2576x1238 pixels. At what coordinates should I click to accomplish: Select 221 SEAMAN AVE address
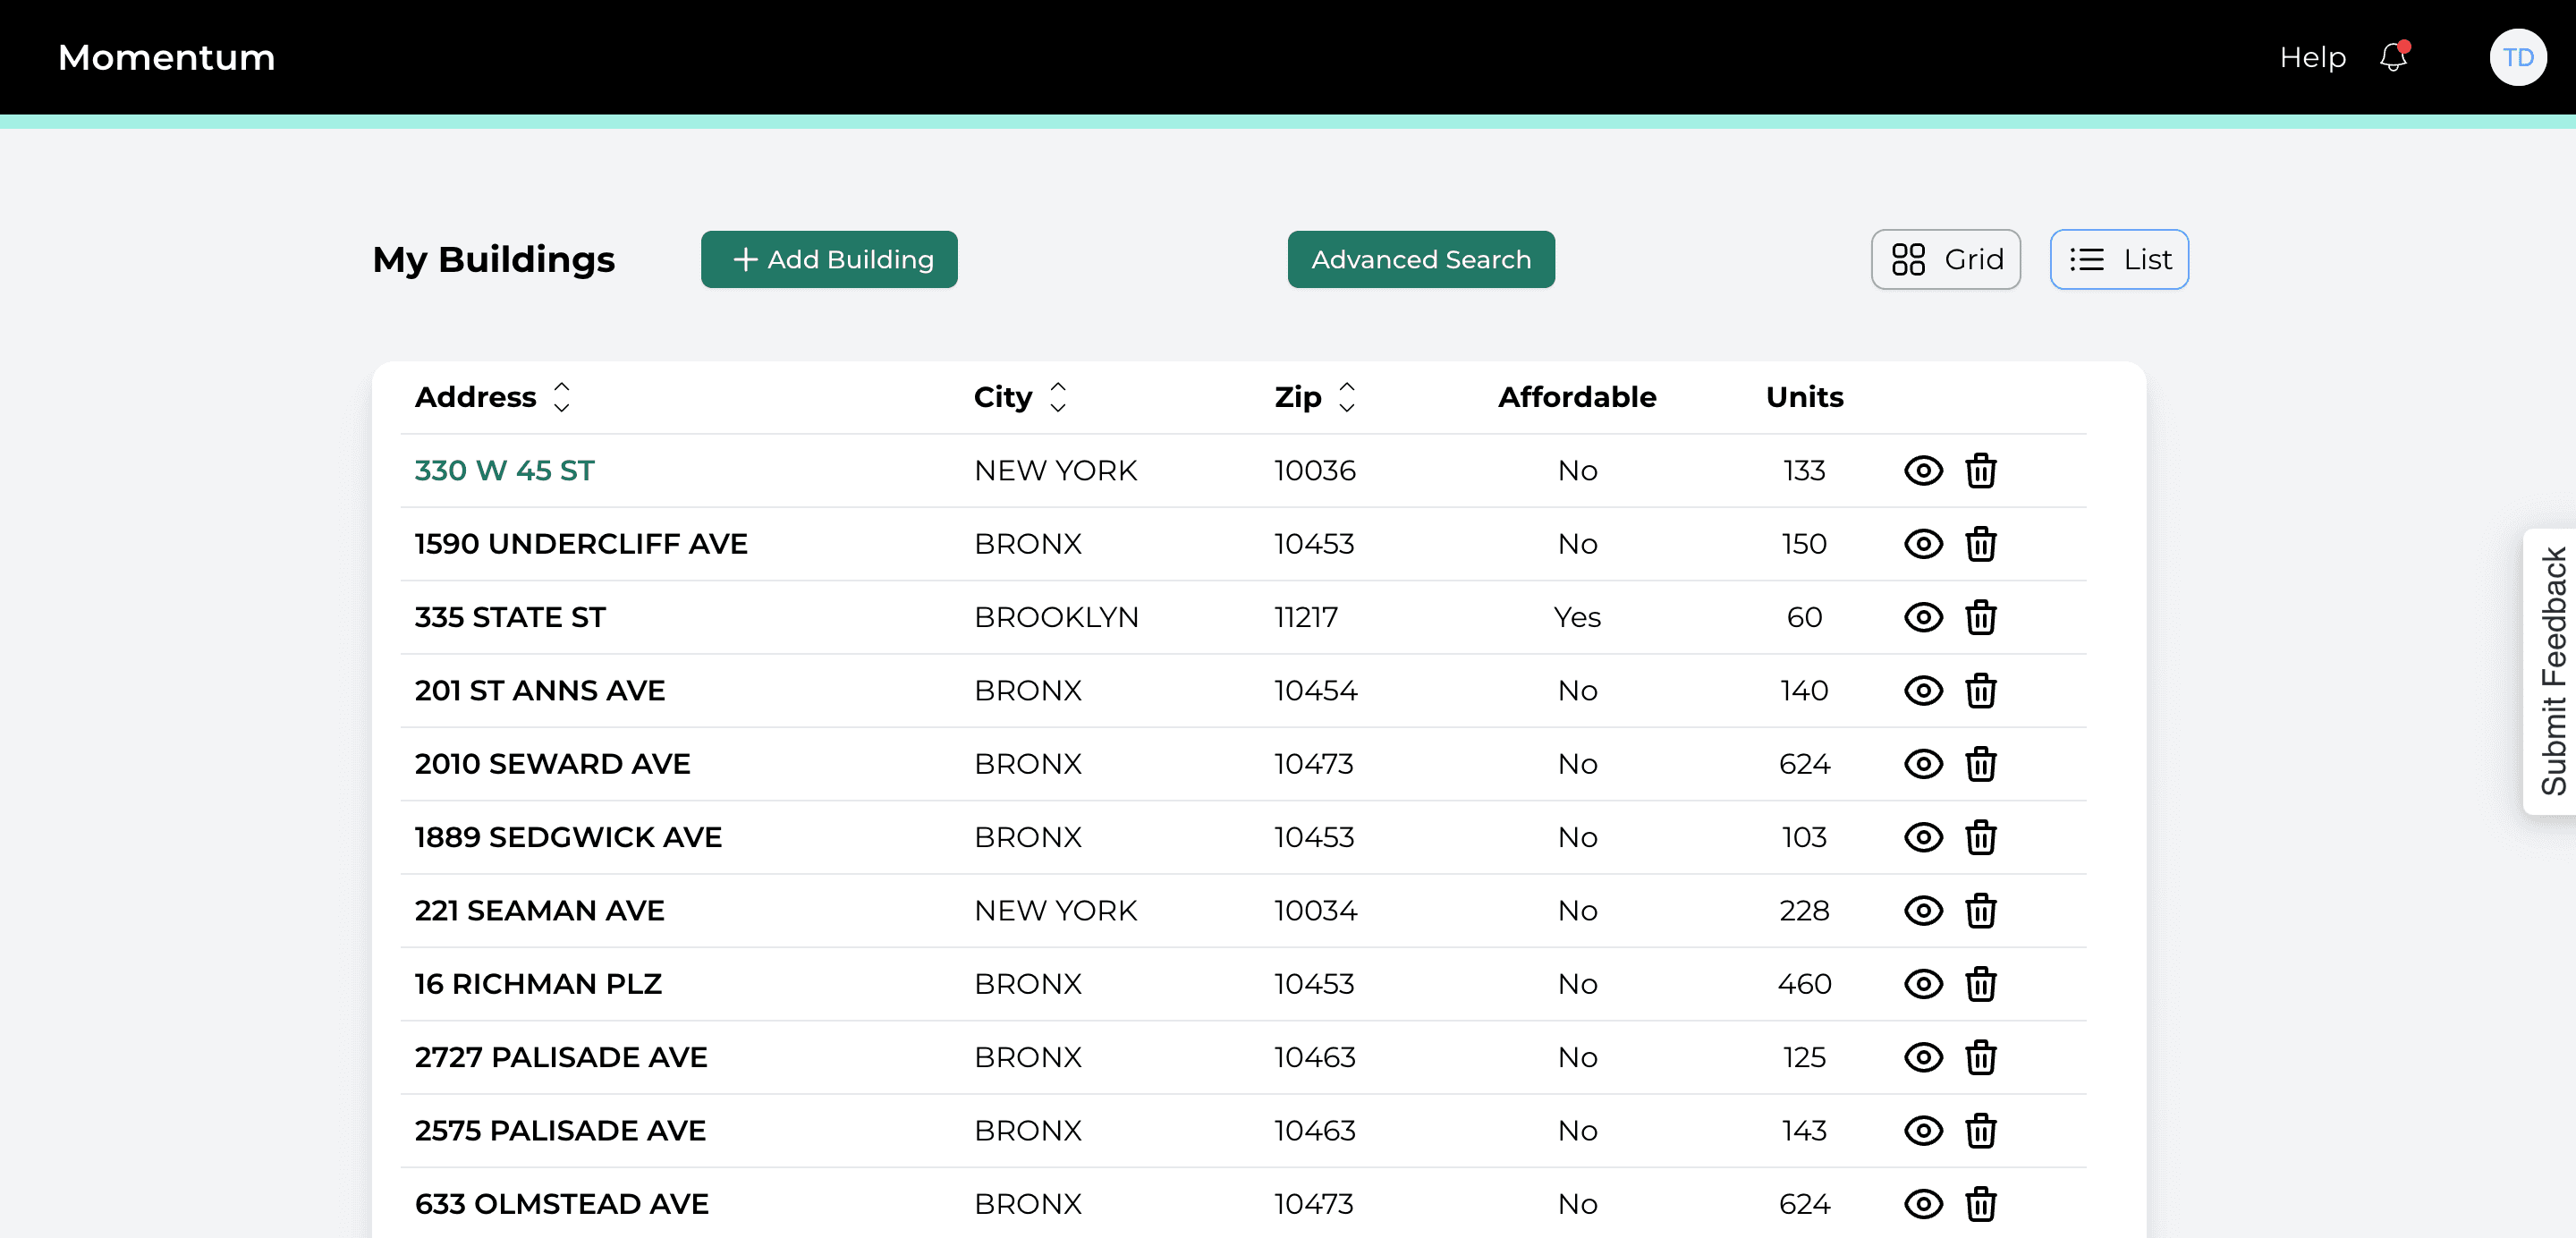tap(539, 910)
